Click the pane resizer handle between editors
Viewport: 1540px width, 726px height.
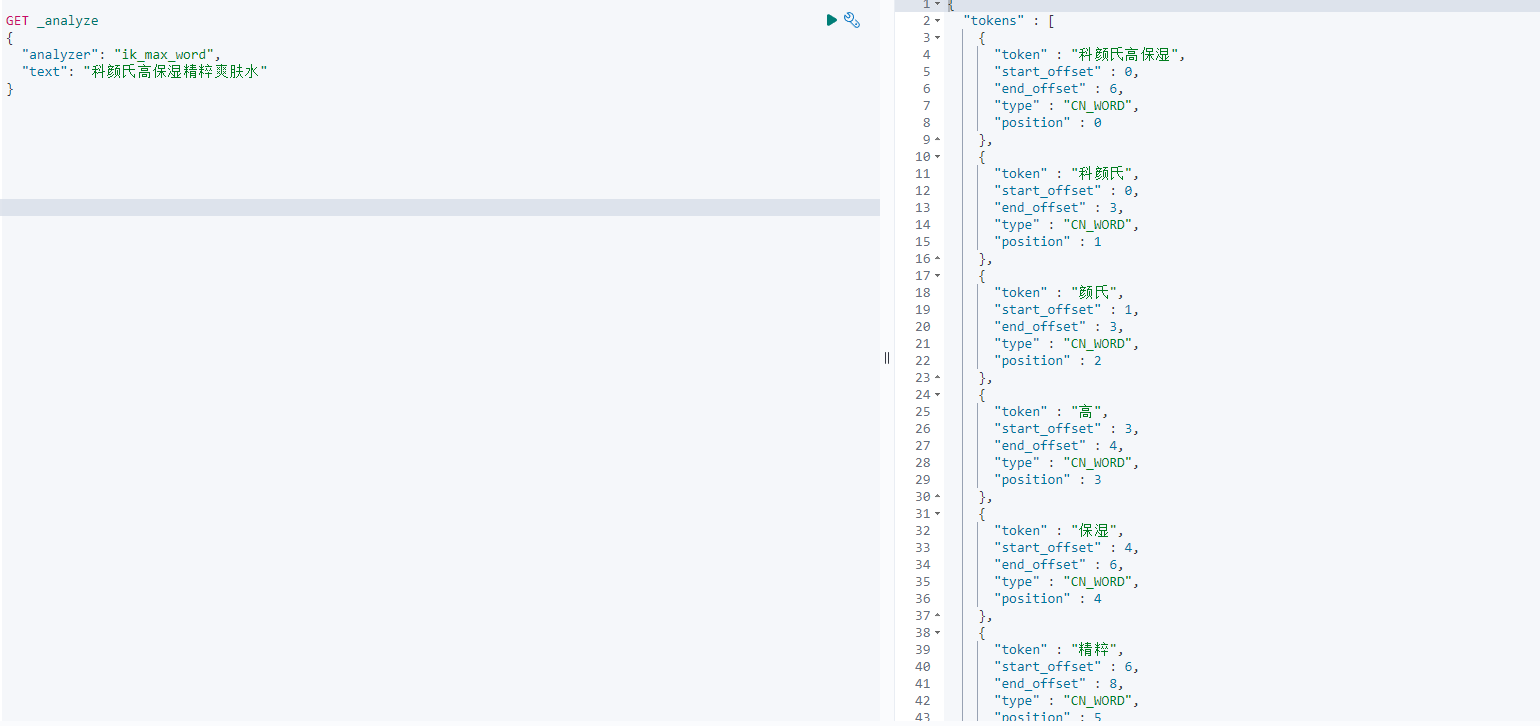(887, 358)
